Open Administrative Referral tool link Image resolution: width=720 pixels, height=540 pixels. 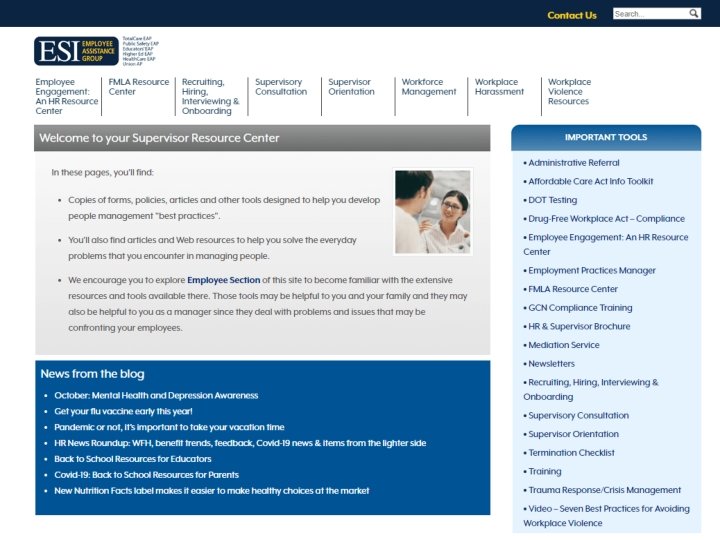point(574,163)
